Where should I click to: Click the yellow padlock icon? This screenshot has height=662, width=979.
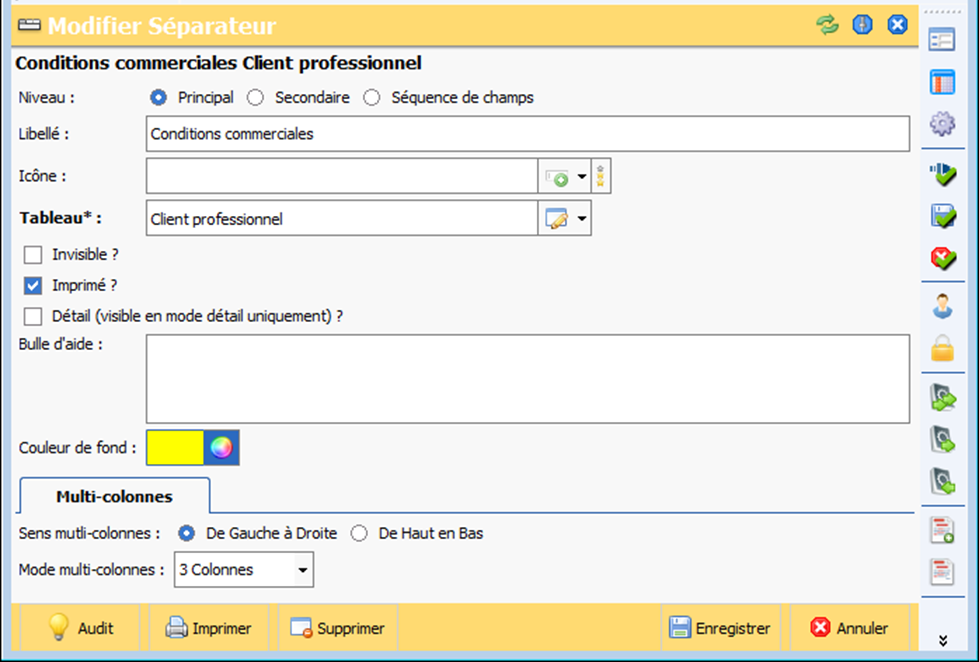point(942,349)
